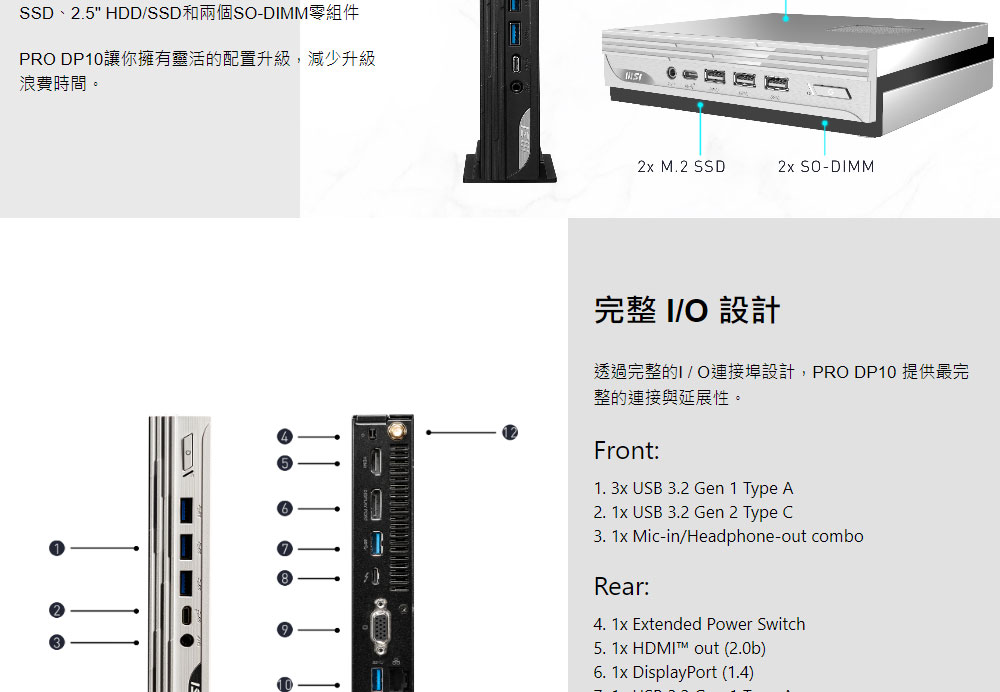Click the rear I/O panel image
This screenshot has width=1000, height=692.
click(x=383, y=554)
